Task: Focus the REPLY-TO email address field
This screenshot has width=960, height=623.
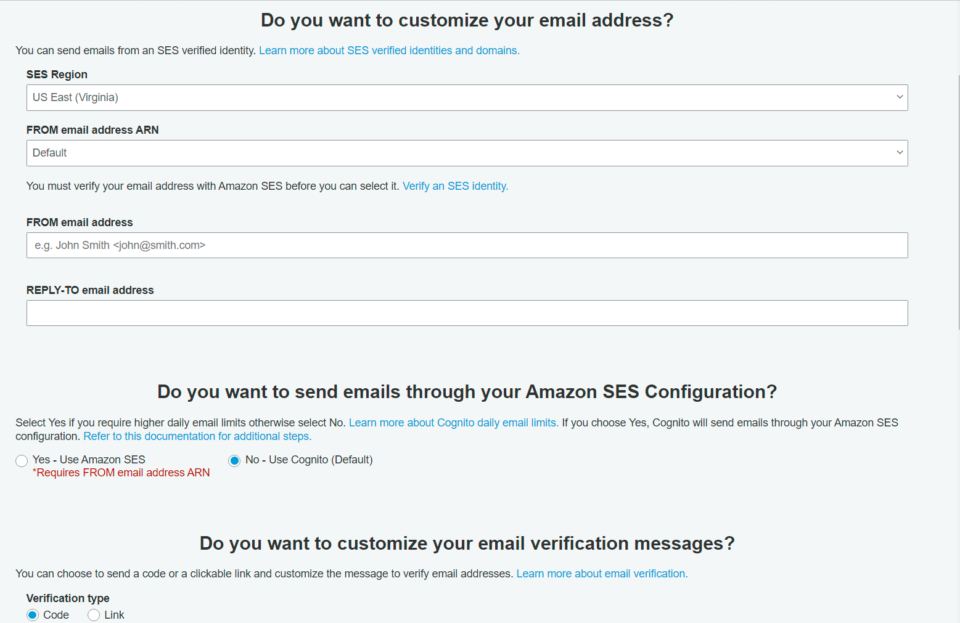Action: pyautogui.click(x=466, y=312)
